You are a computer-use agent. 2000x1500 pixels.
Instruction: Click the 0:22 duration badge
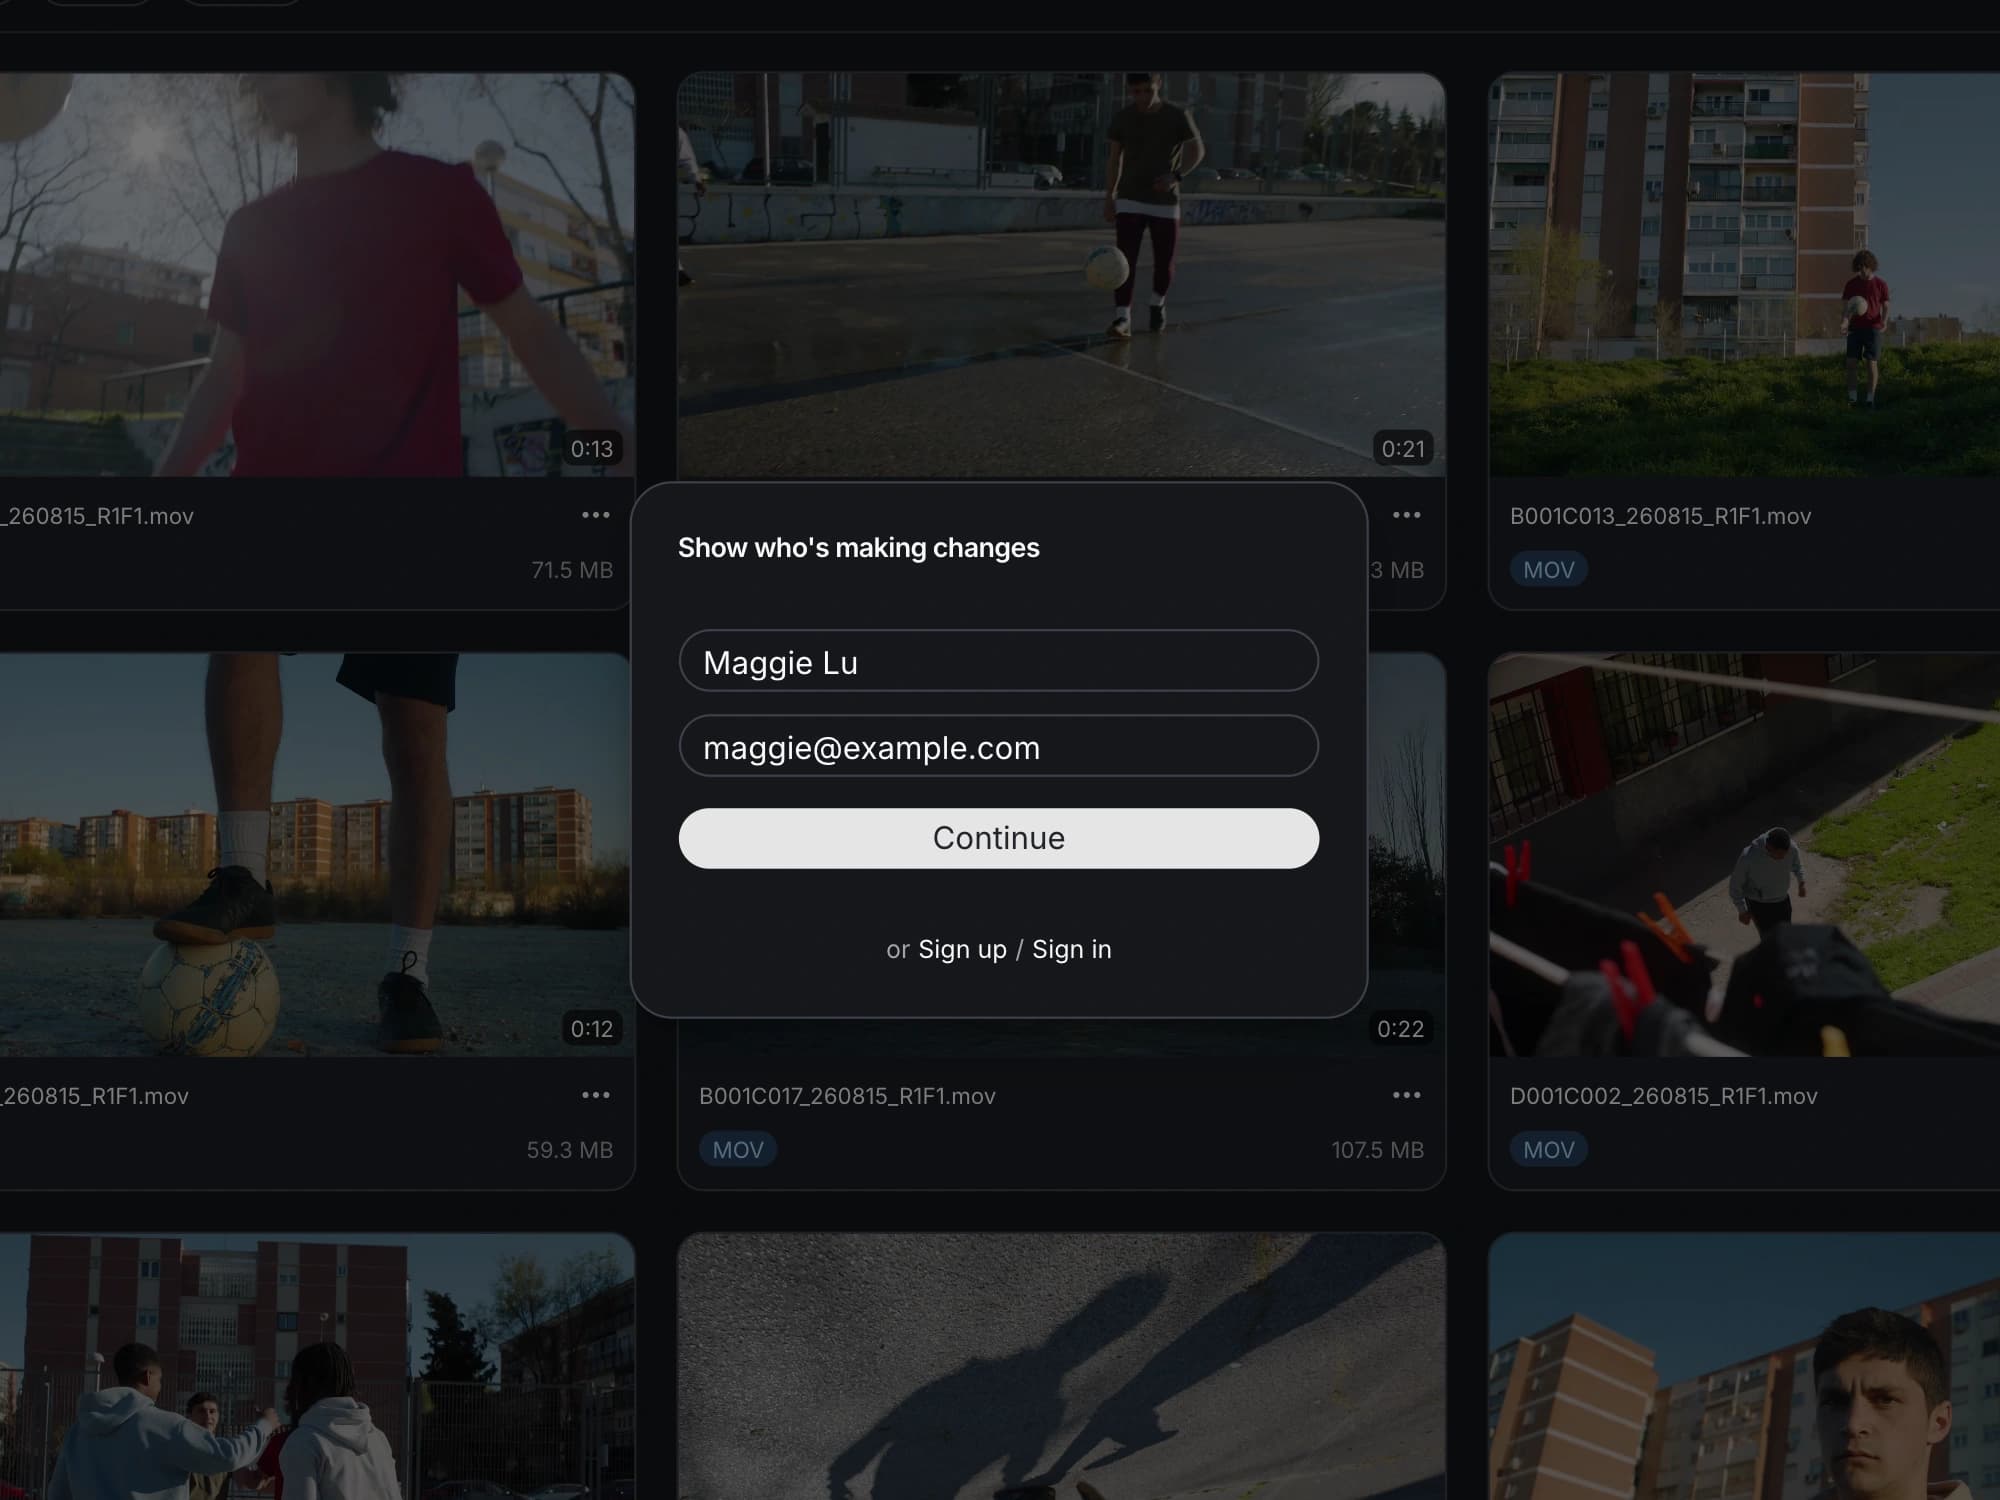[x=1400, y=1029]
